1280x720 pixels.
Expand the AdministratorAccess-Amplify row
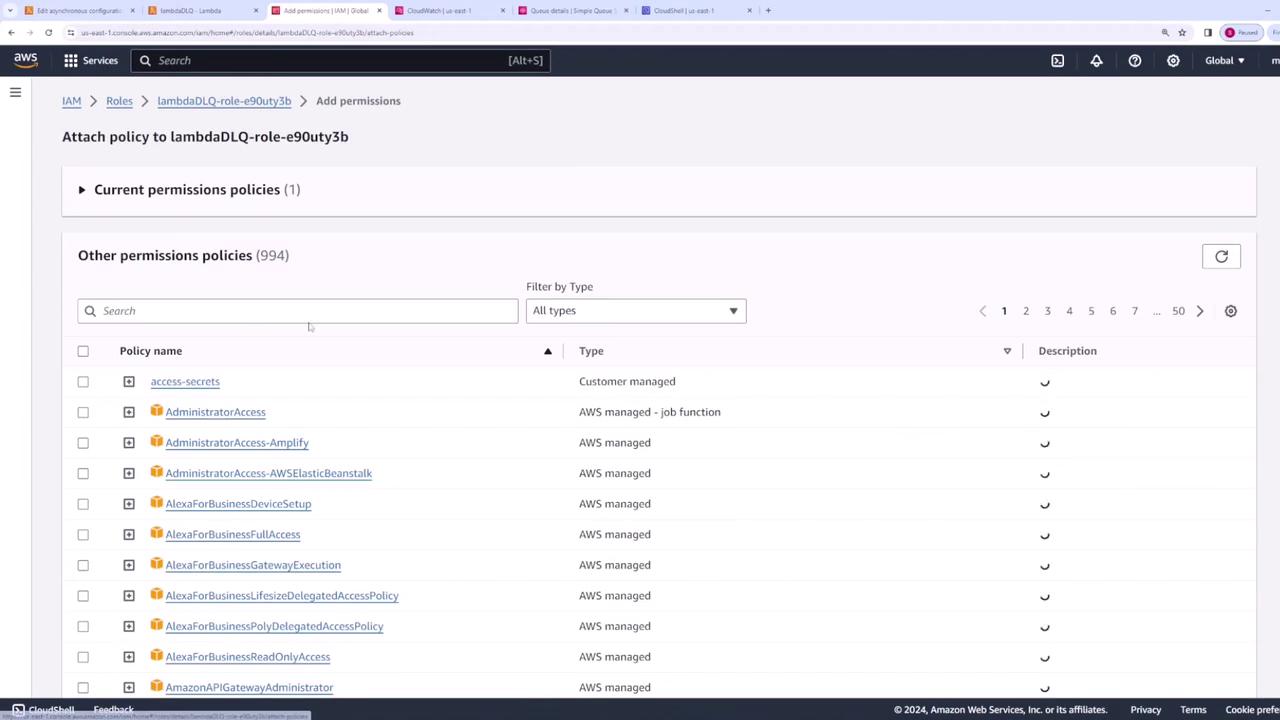coord(129,443)
